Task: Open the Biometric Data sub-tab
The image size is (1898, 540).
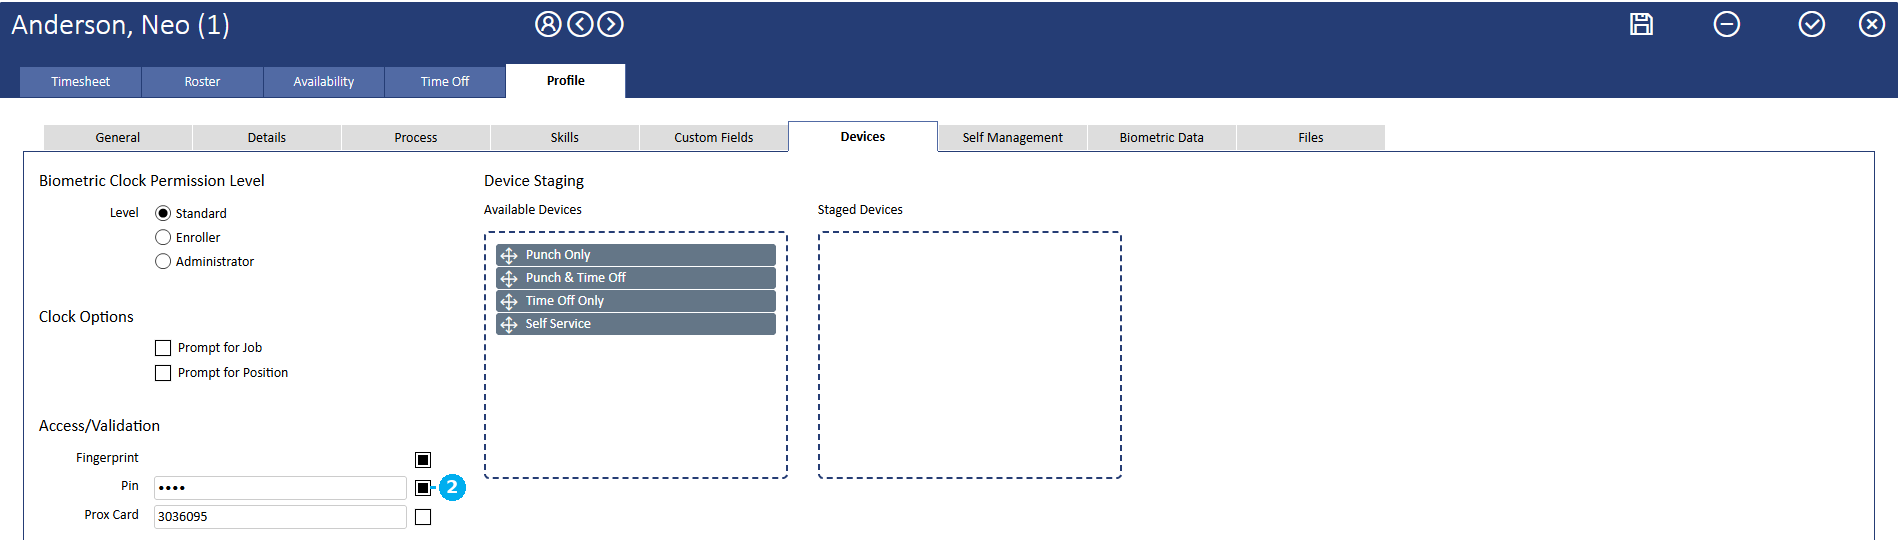Action: [x=1162, y=138]
